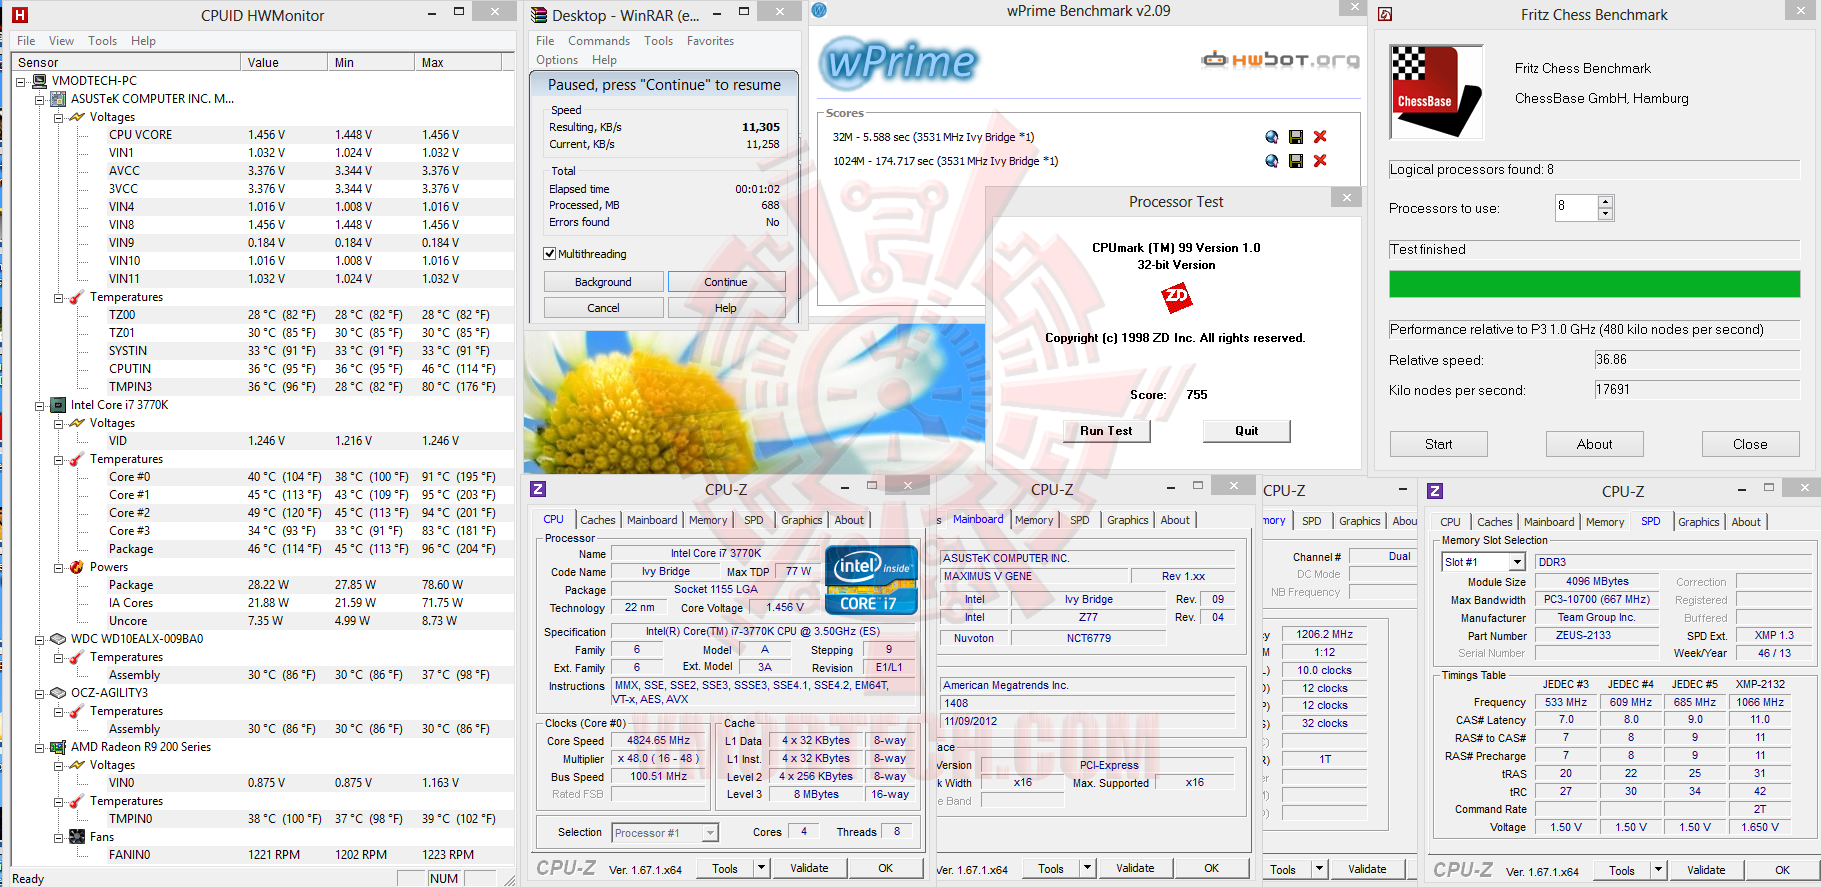Click the fan icon beside Fans
1821x887 pixels.
(x=77, y=837)
